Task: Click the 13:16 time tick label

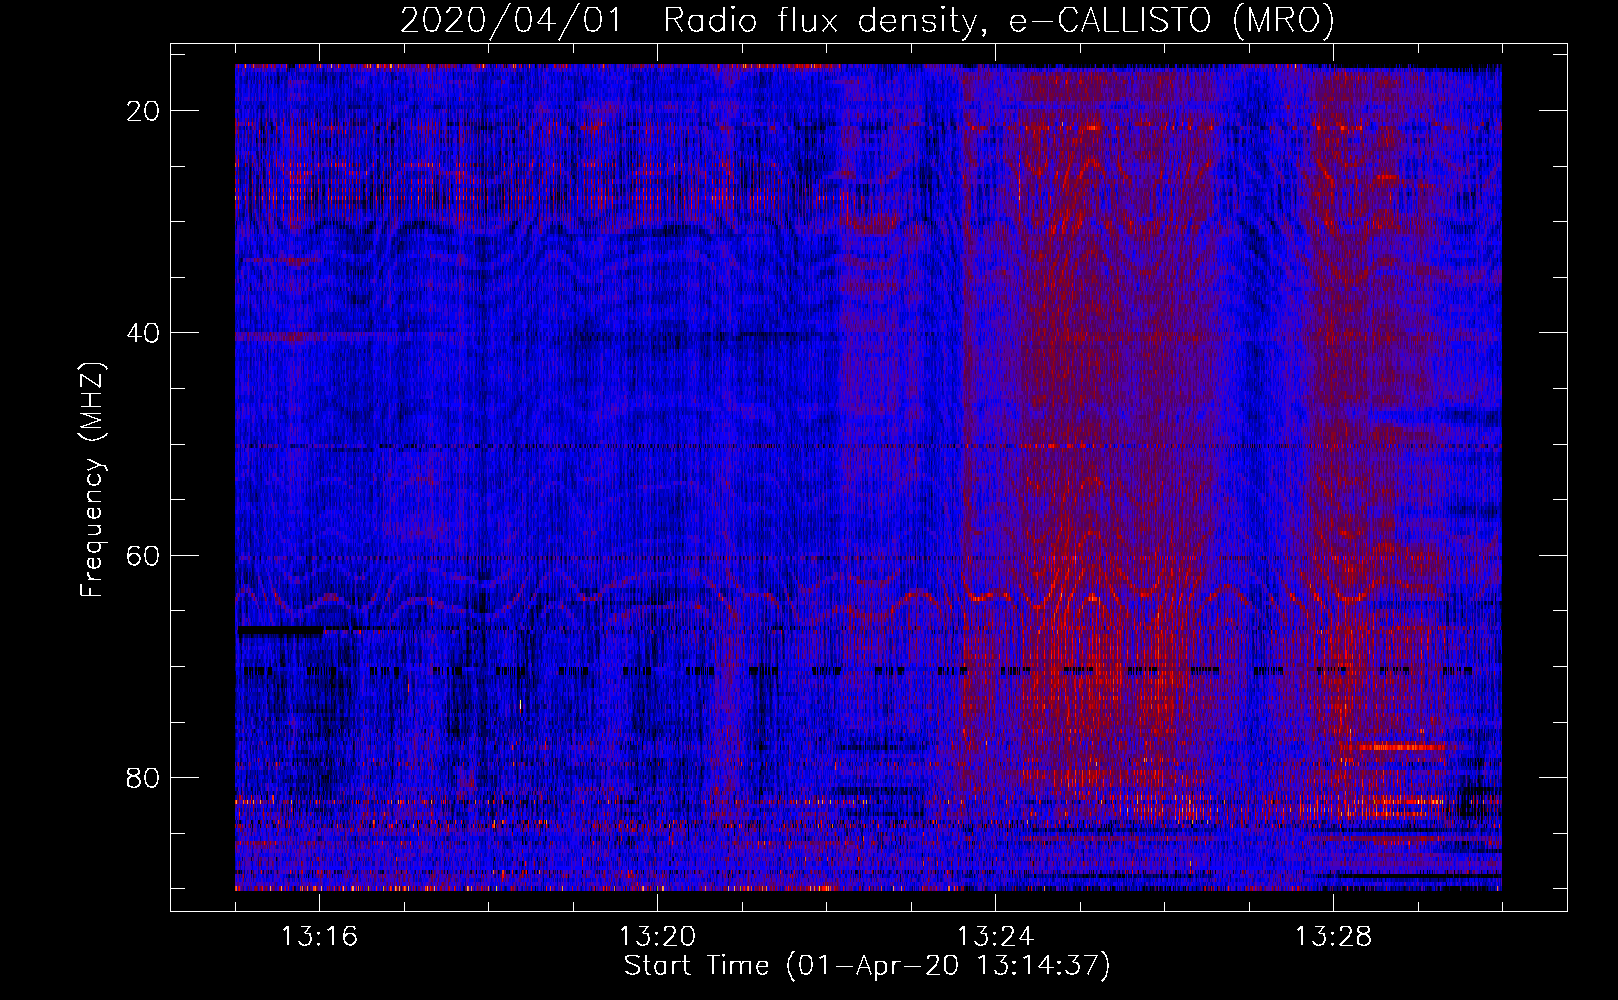Action: point(319,937)
